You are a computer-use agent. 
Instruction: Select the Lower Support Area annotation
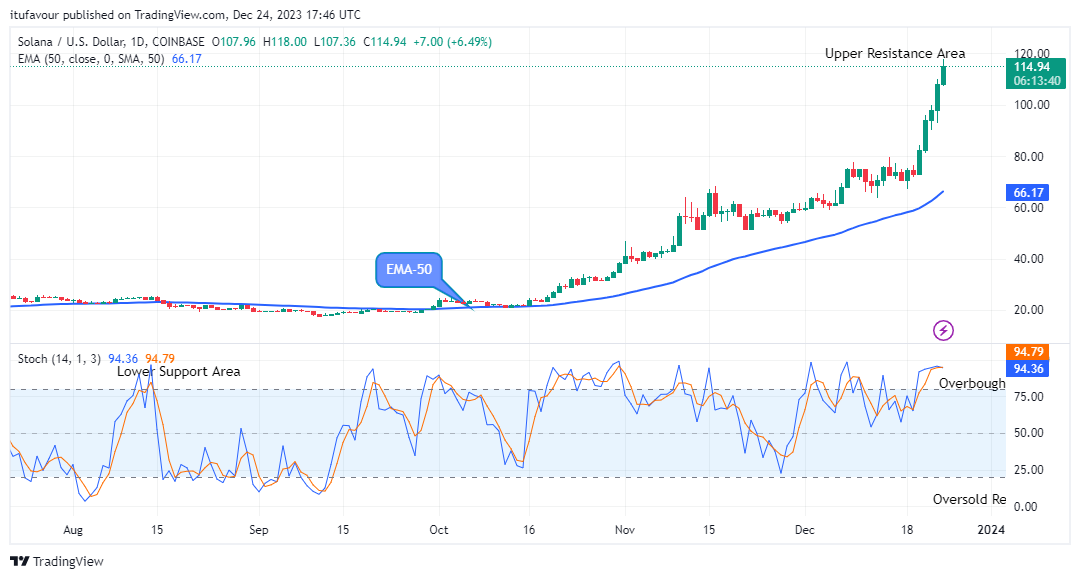click(x=178, y=372)
